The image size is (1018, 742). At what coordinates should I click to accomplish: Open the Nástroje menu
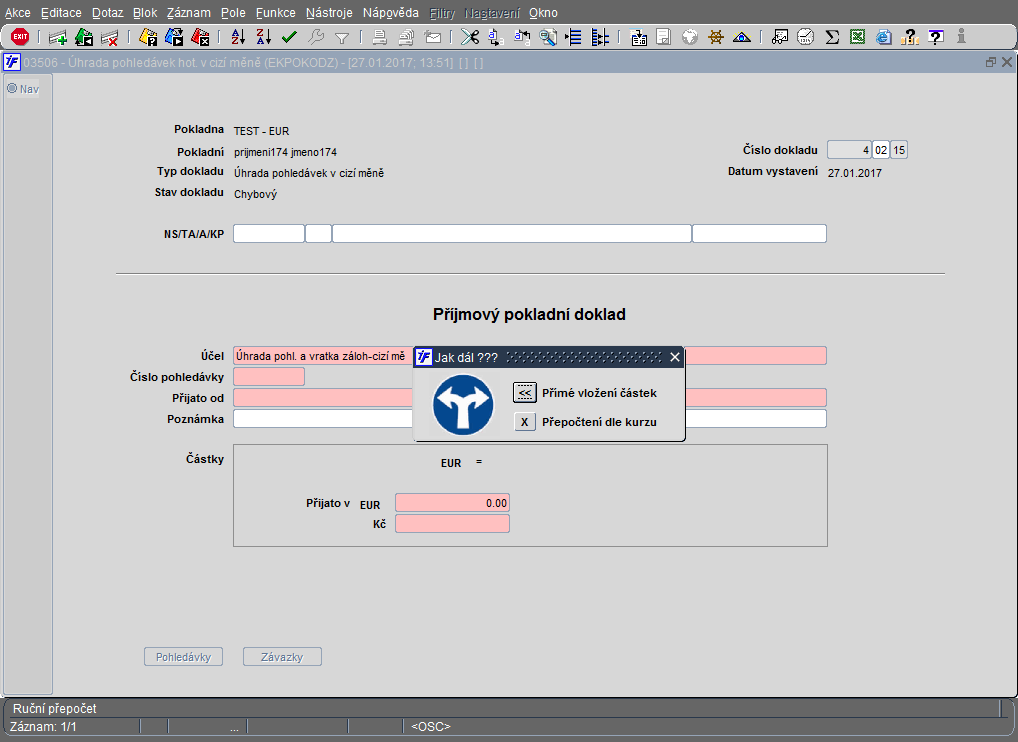329,13
